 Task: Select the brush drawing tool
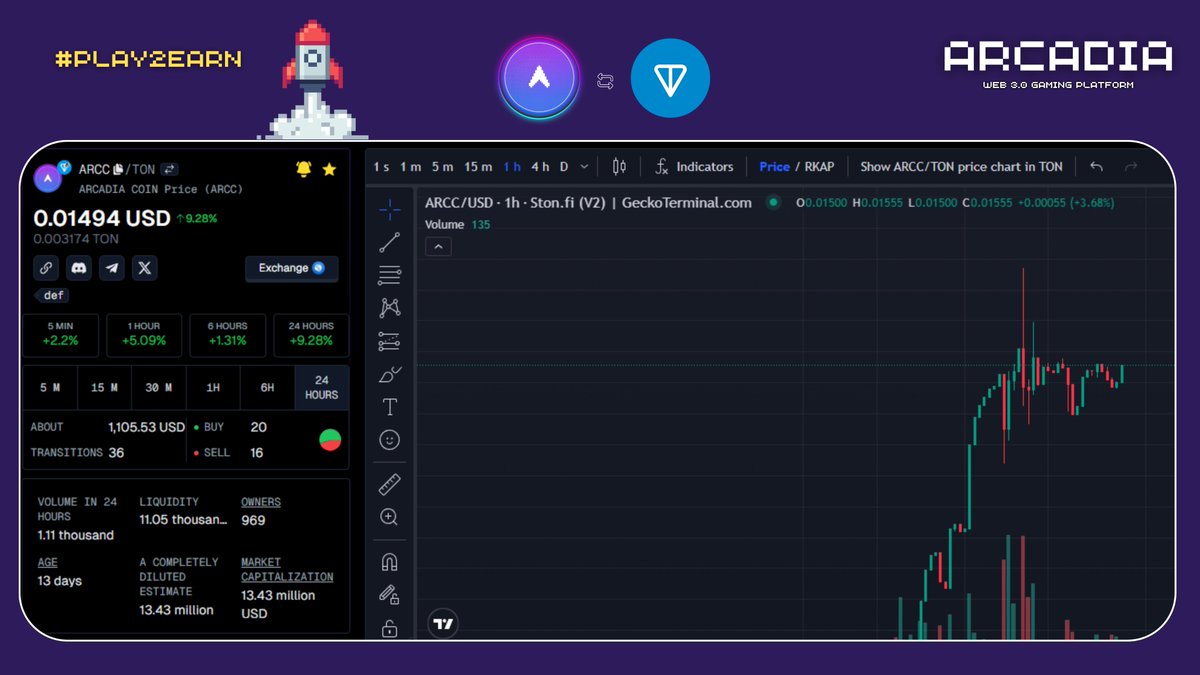pyautogui.click(x=390, y=374)
